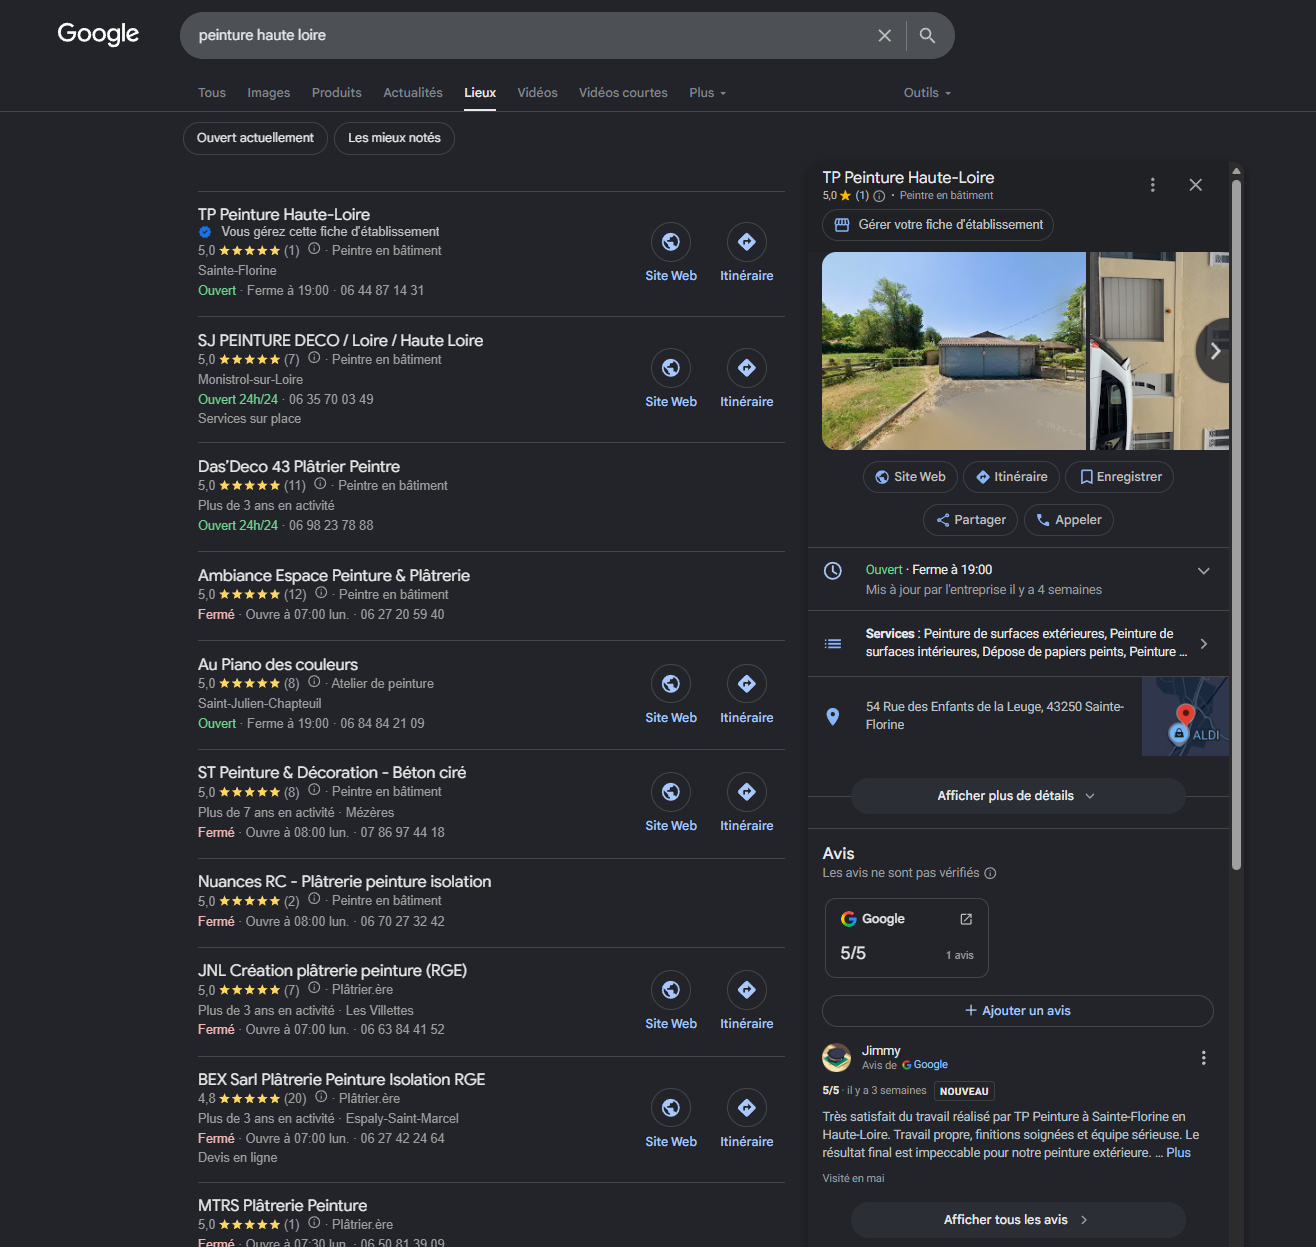Viewport: 1316px width, 1247px height.
Task: Switch to the Vidéos courtes tab
Action: tap(623, 93)
